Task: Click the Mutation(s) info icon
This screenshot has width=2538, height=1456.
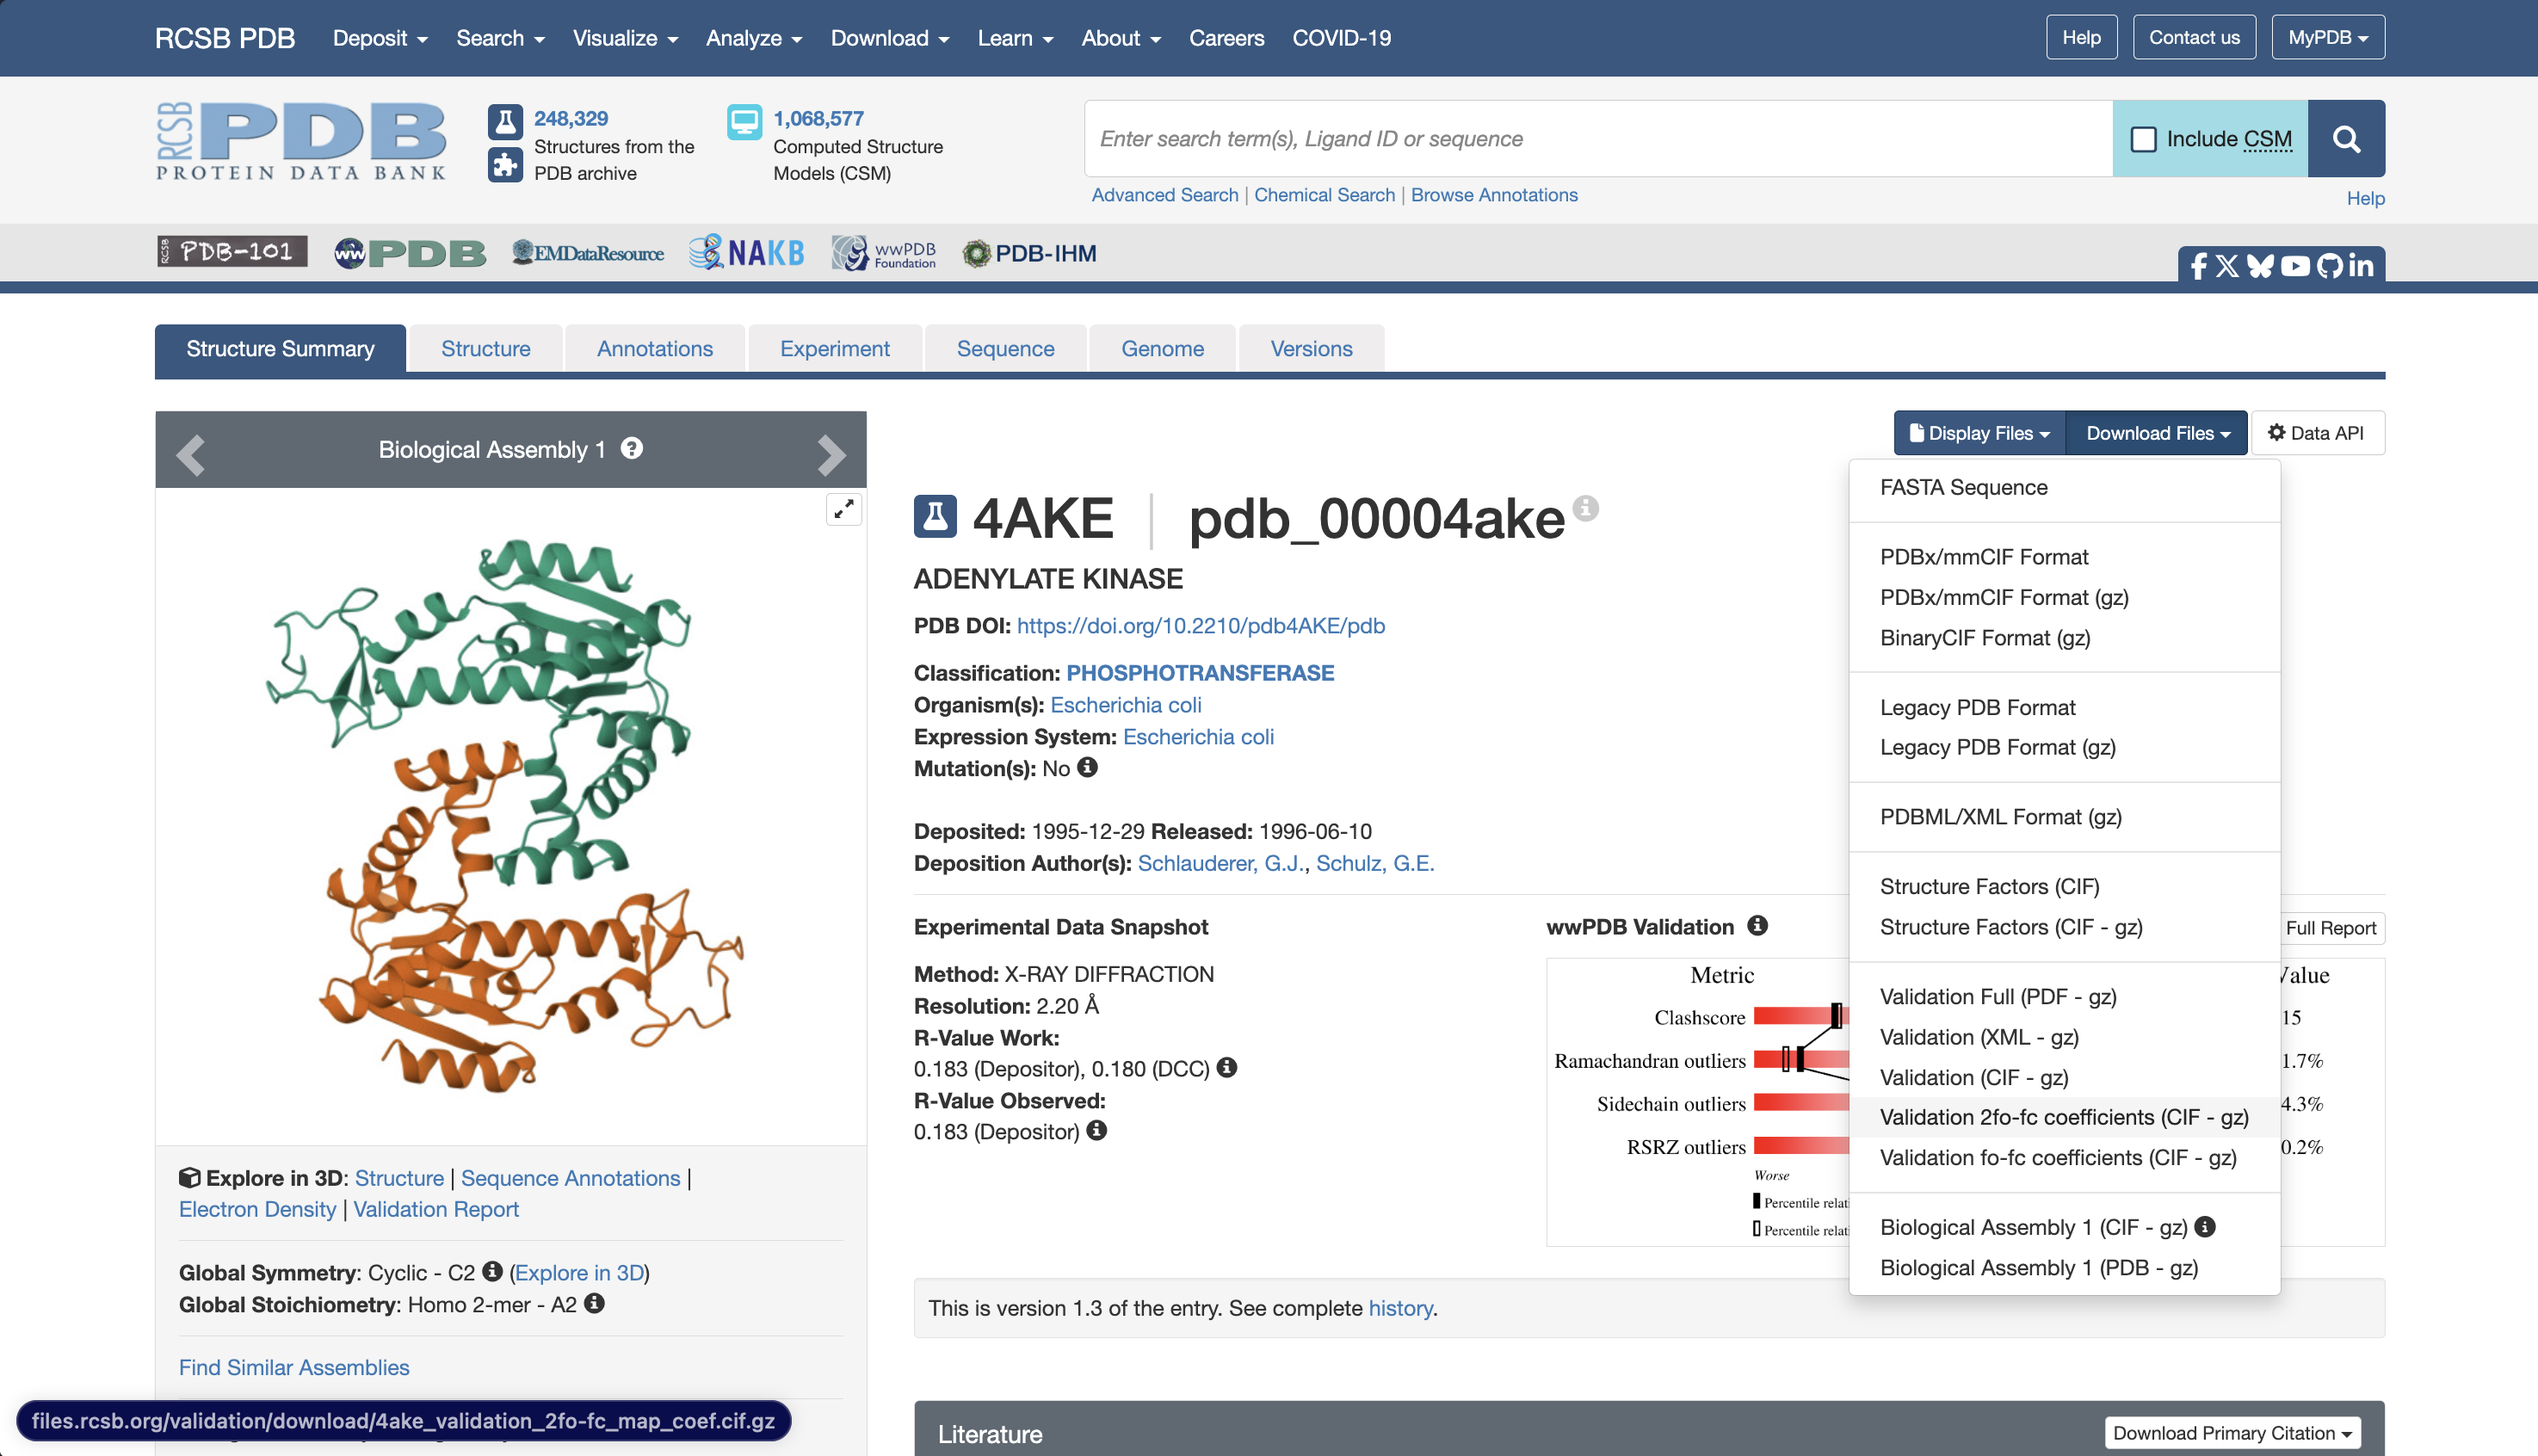Action: coord(1087,767)
